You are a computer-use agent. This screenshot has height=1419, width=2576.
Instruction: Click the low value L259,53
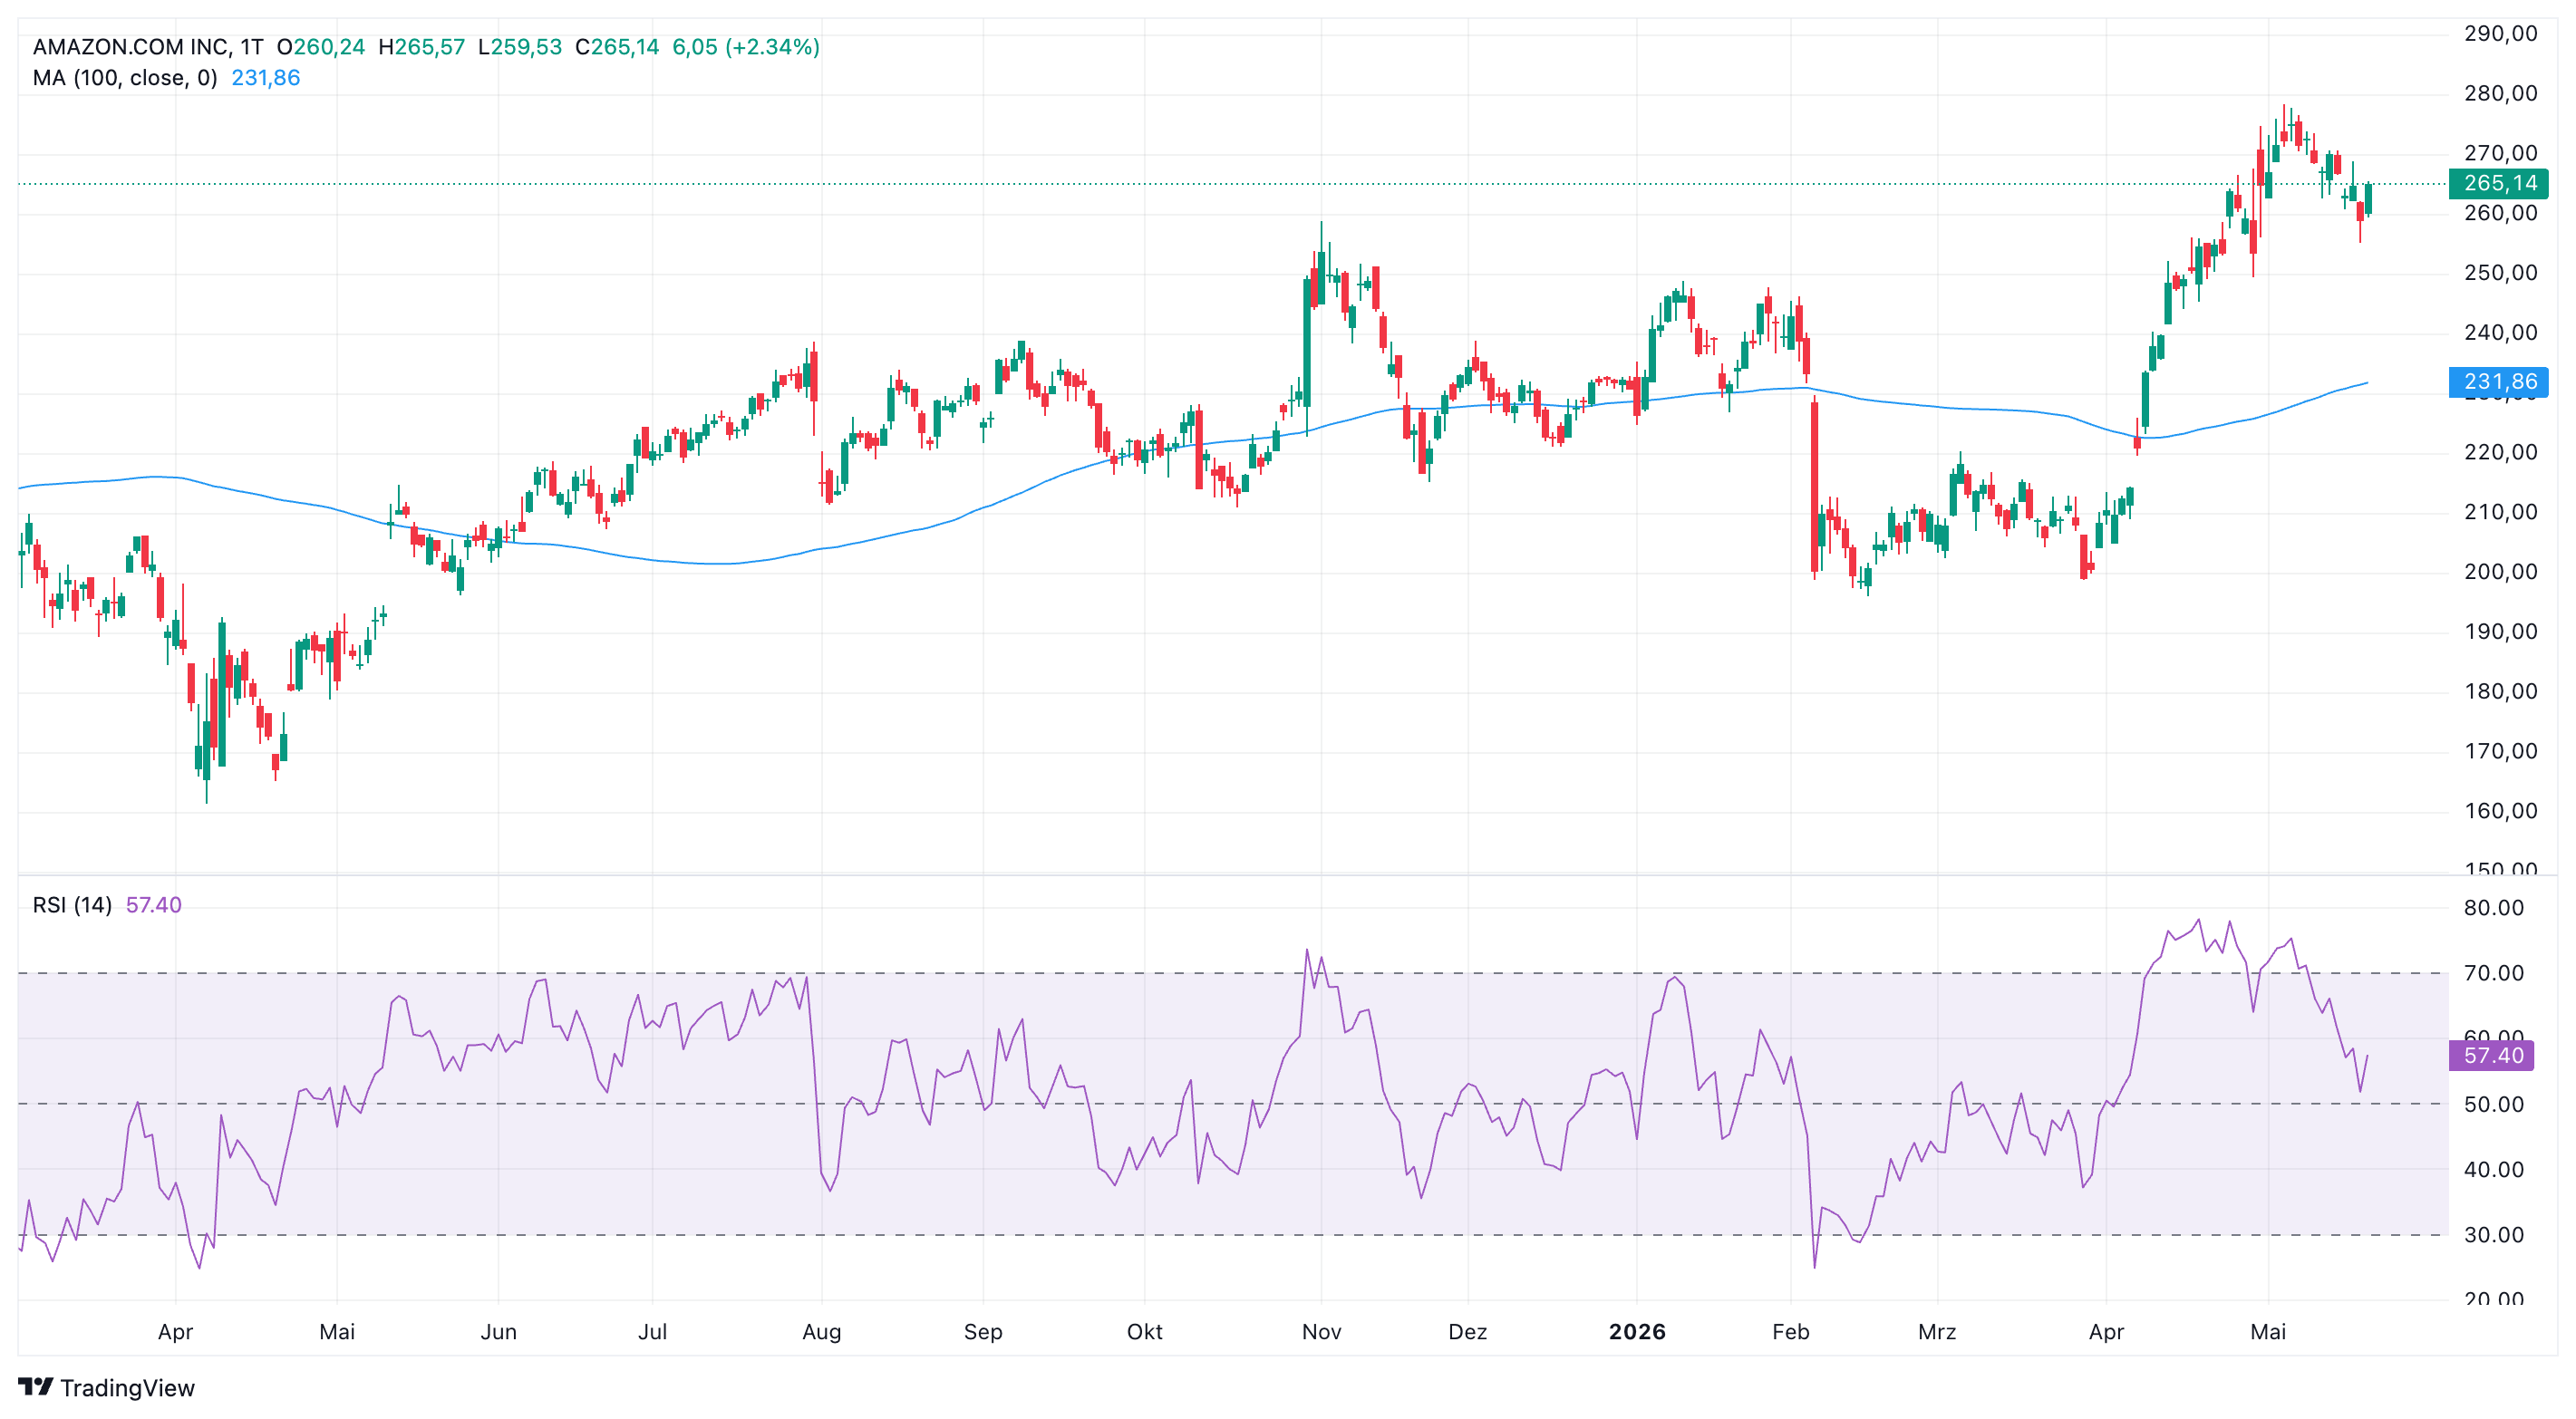point(520,47)
